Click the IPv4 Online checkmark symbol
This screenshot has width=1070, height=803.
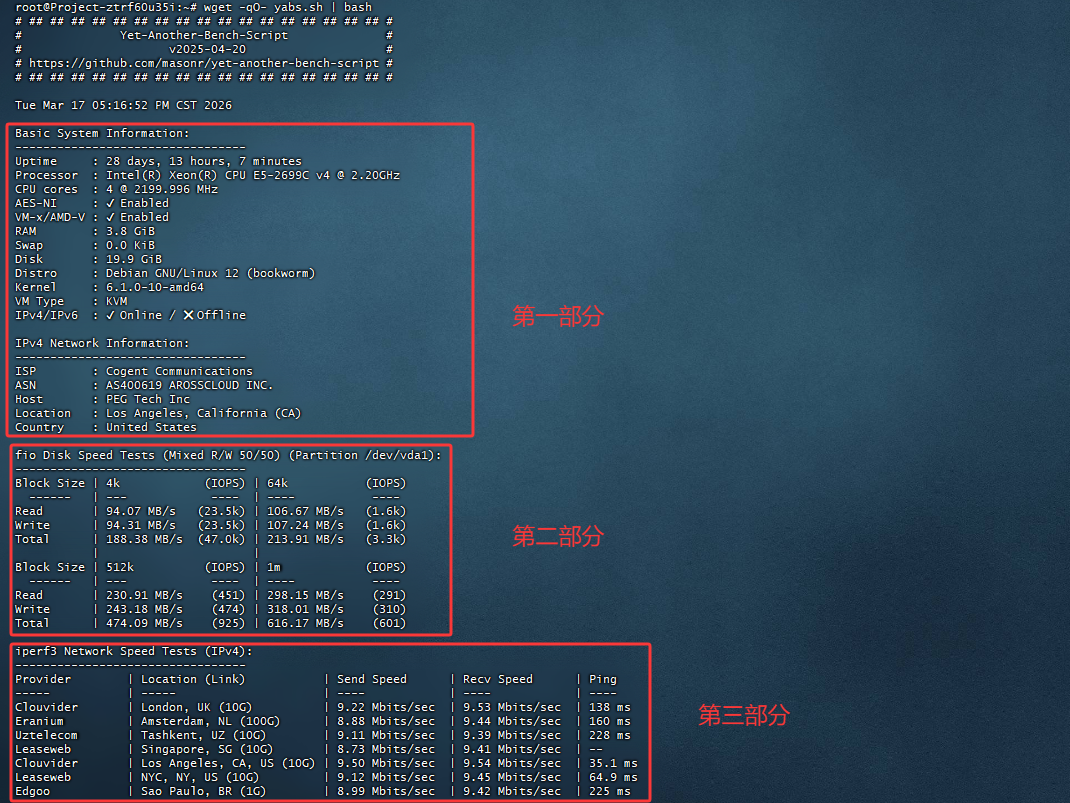pos(111,315)
